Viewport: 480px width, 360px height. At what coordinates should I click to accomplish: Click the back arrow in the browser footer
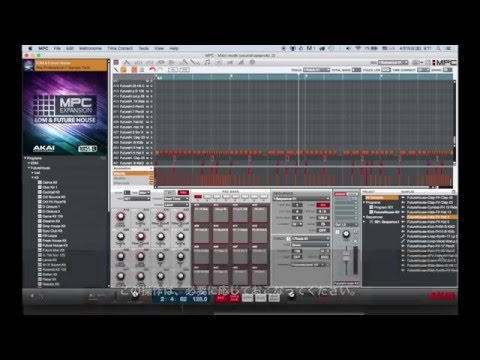32,295
